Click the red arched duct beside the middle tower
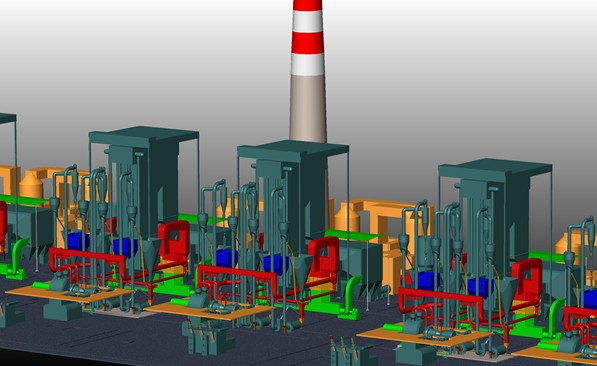The height and width of the screenshot is (366, 597). 324,256
